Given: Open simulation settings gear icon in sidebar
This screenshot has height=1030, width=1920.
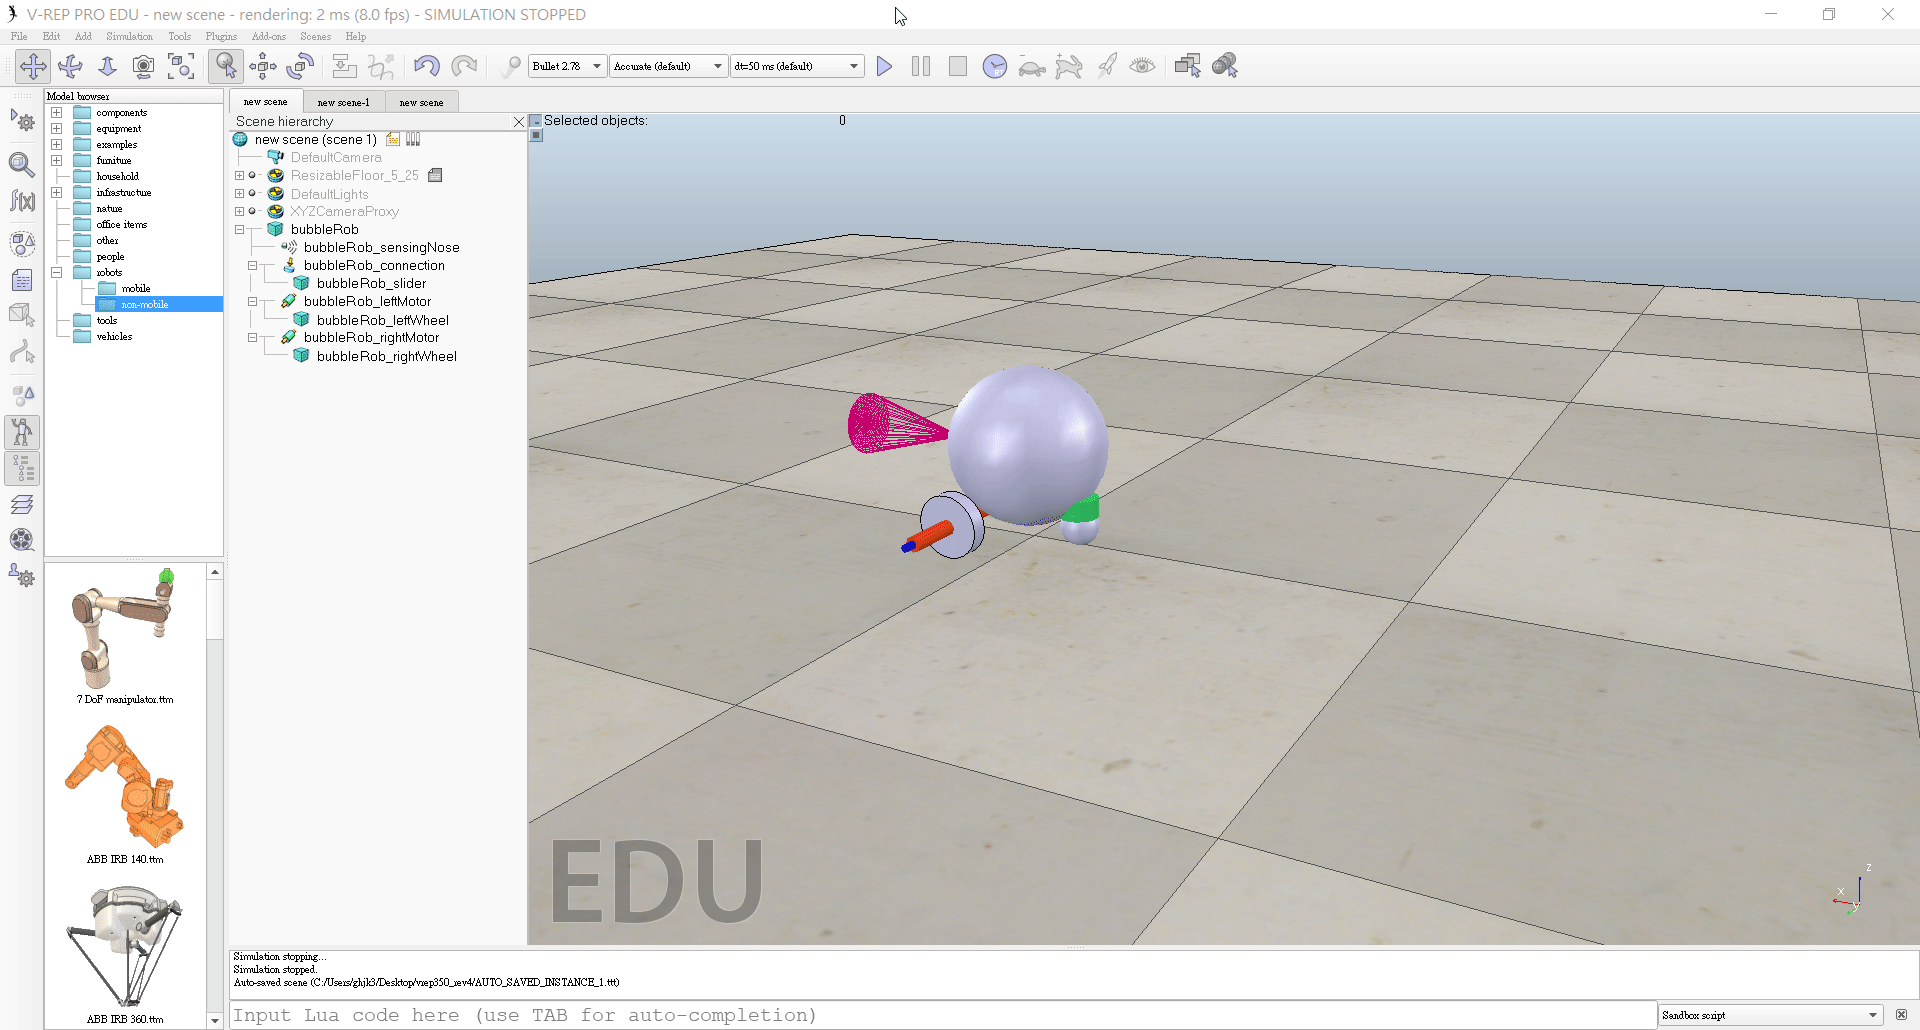Looking at the screenshot, I should pos(22,121).
